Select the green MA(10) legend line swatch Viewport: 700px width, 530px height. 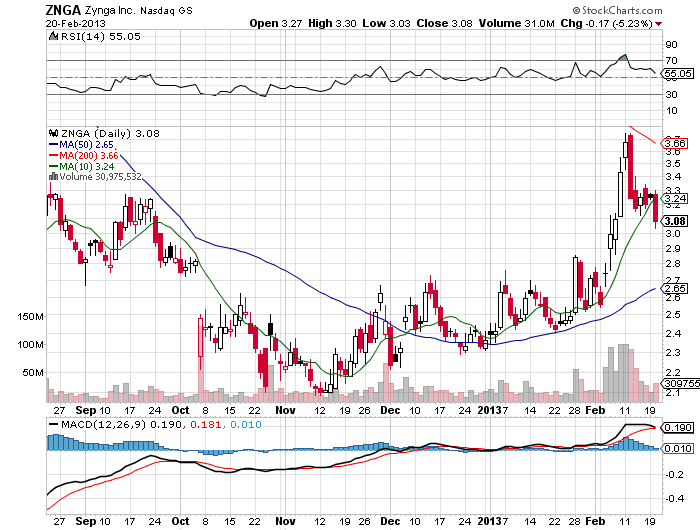pos(53,167)
